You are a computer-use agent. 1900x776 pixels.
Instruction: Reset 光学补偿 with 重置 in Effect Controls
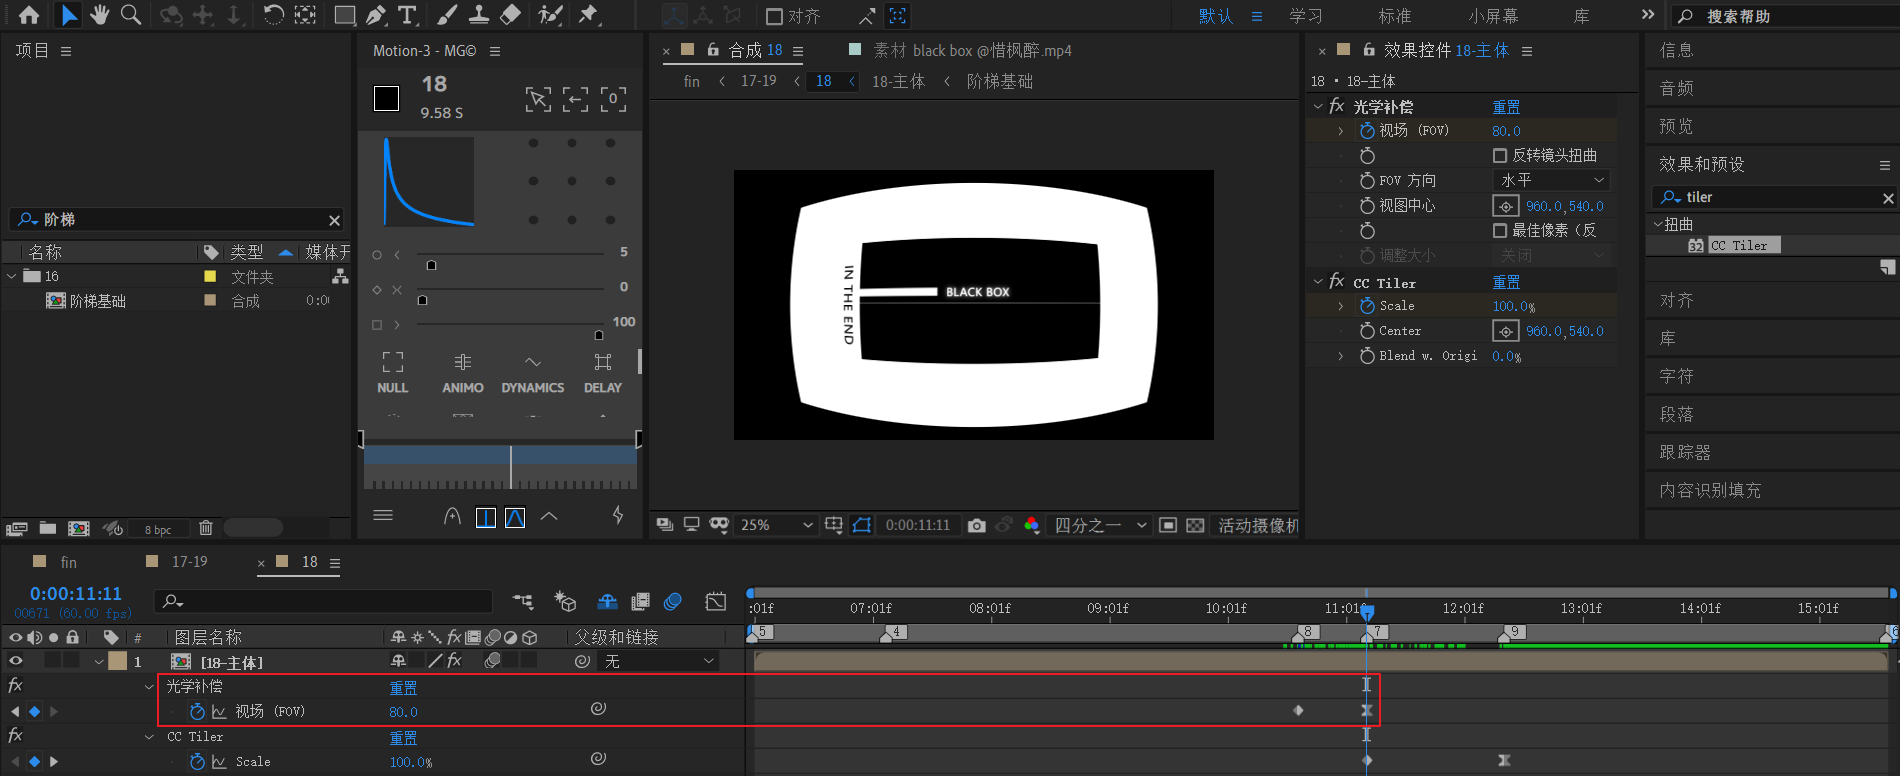[x=1506, y=107]
